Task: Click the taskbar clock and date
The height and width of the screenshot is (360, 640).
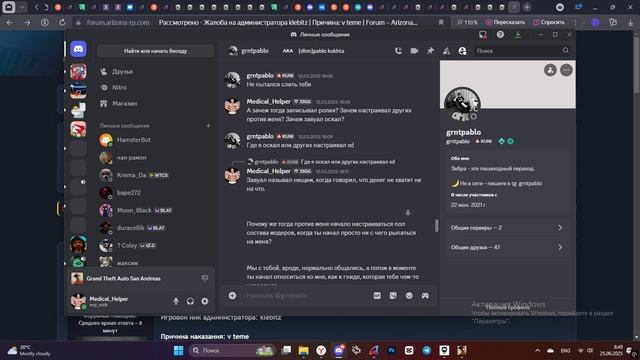Action: [611, 350]
